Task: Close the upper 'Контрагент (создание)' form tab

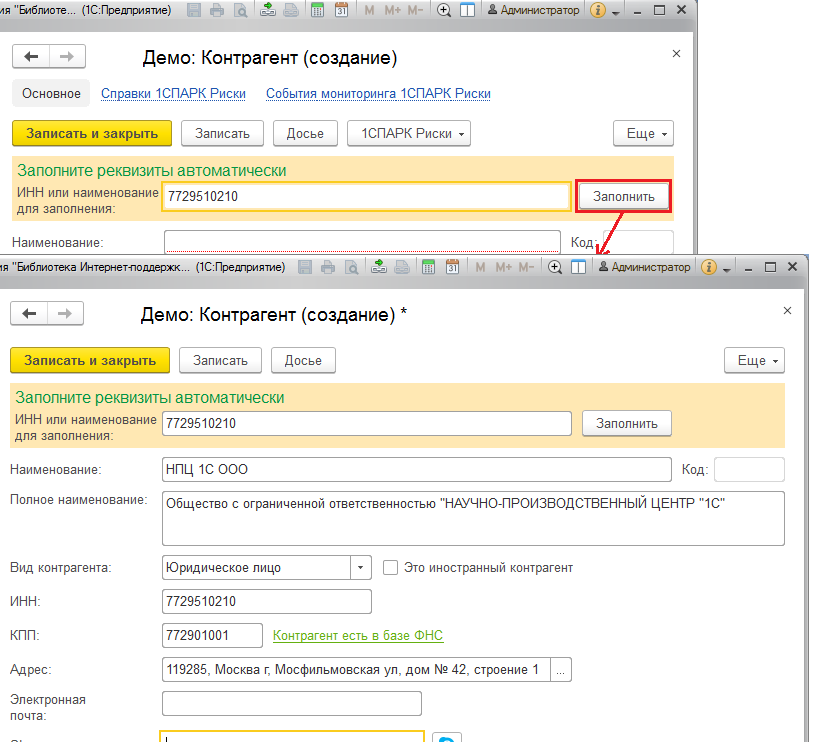Action: click(676, 54)
